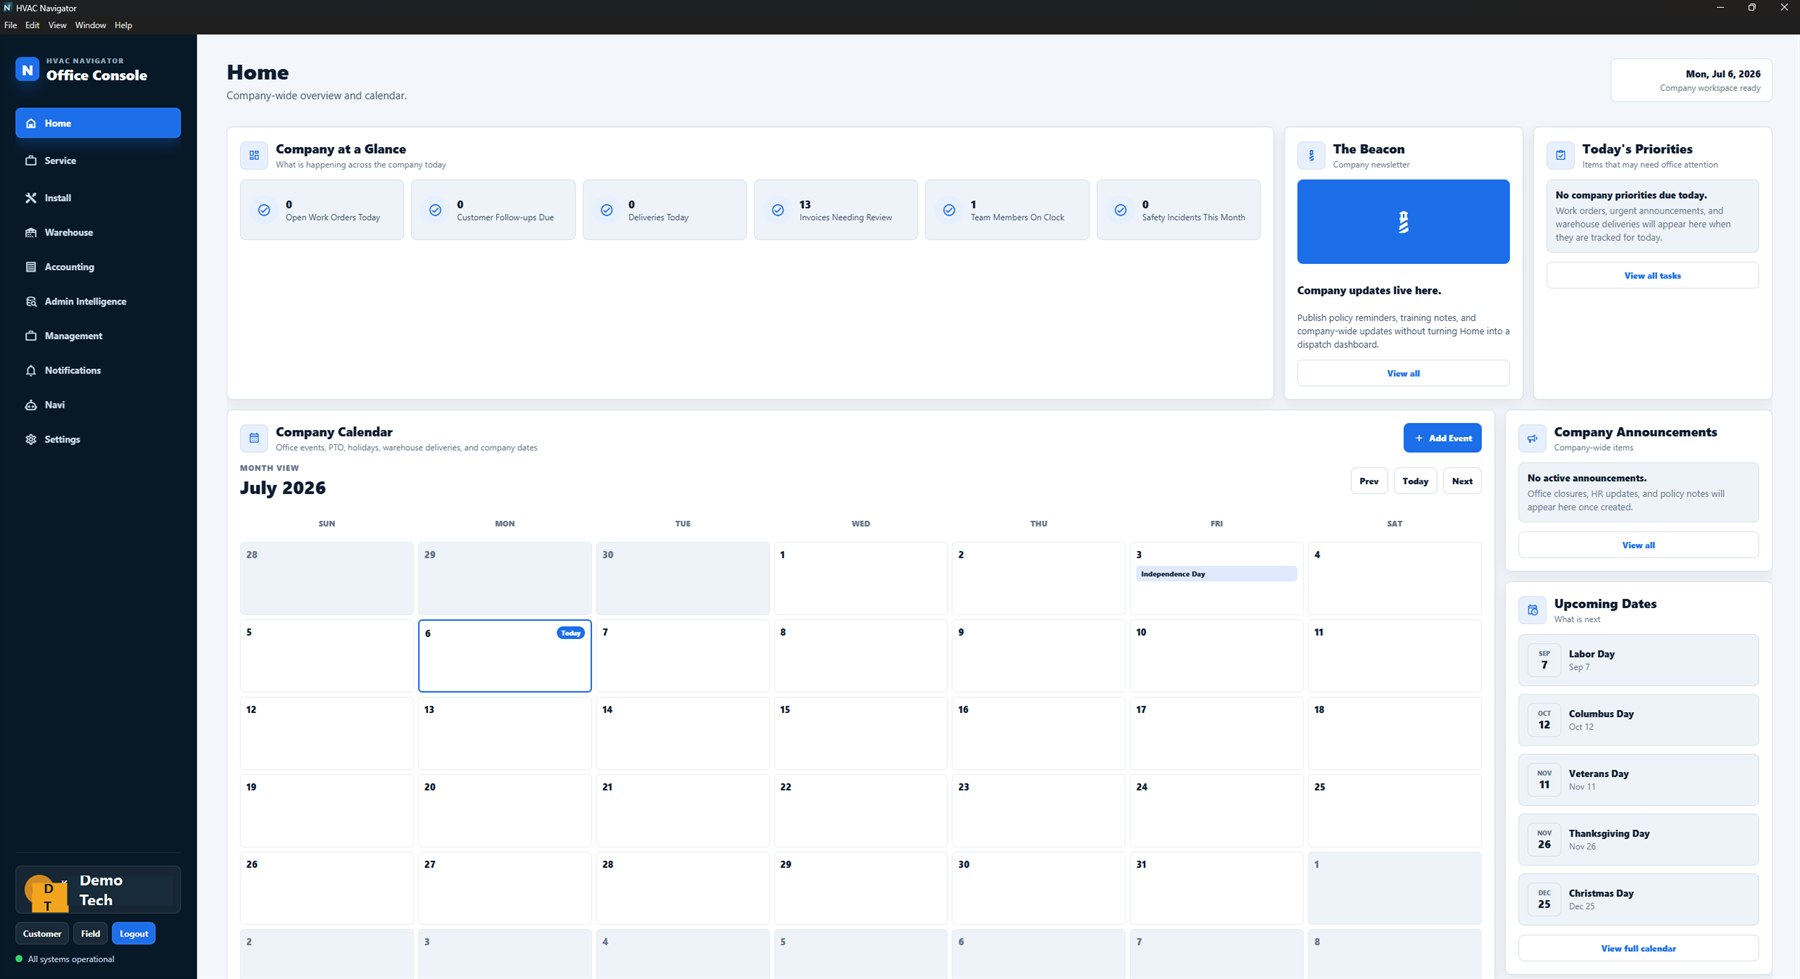Select July 20 in the calendar grid
Viewport: 1800px width, 979px height.
pos(504,811)
